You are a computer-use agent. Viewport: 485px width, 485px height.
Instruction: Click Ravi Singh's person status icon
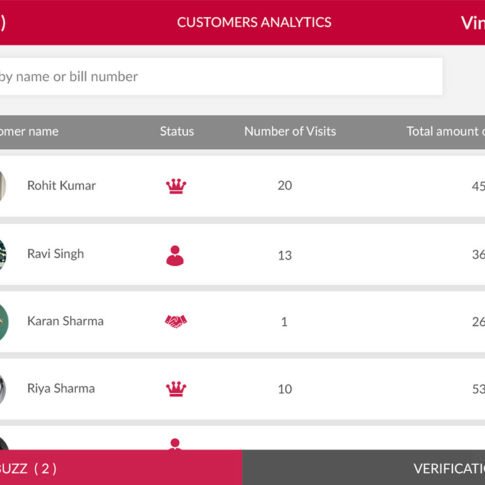(x=175, y=256)
